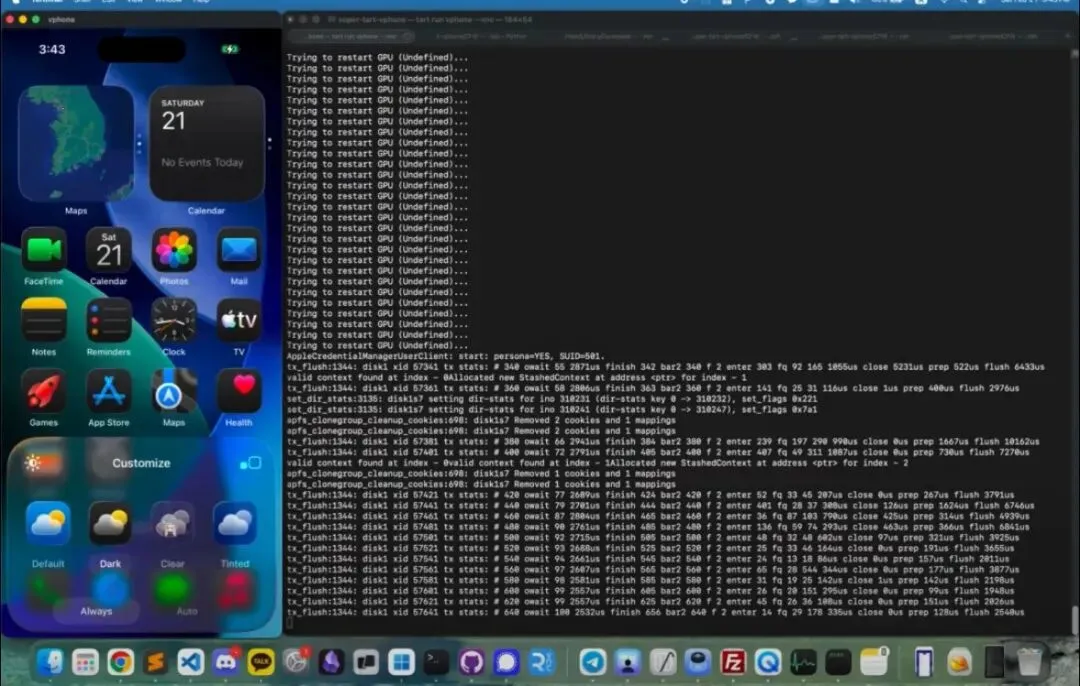Launch the Games app with rocket icon
Viewport: 1080px width, 686px height.
43,392
